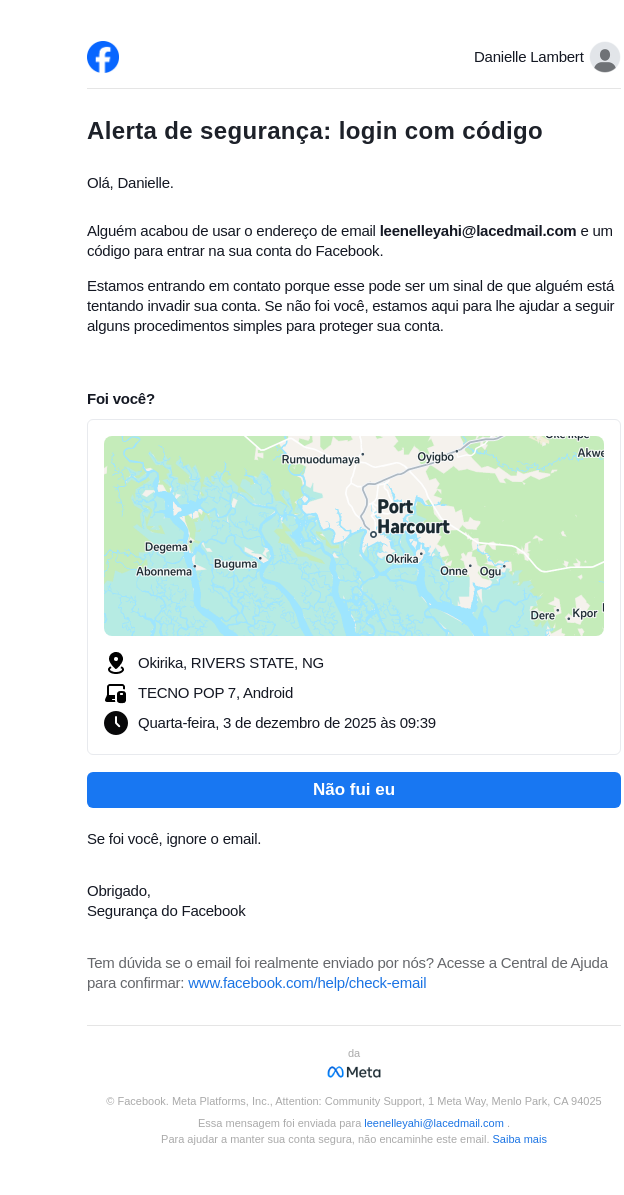Viewport: 624px width, 1195px height.
Task: Open the facebook.com/help/check-email link
Action: [307, 983]
